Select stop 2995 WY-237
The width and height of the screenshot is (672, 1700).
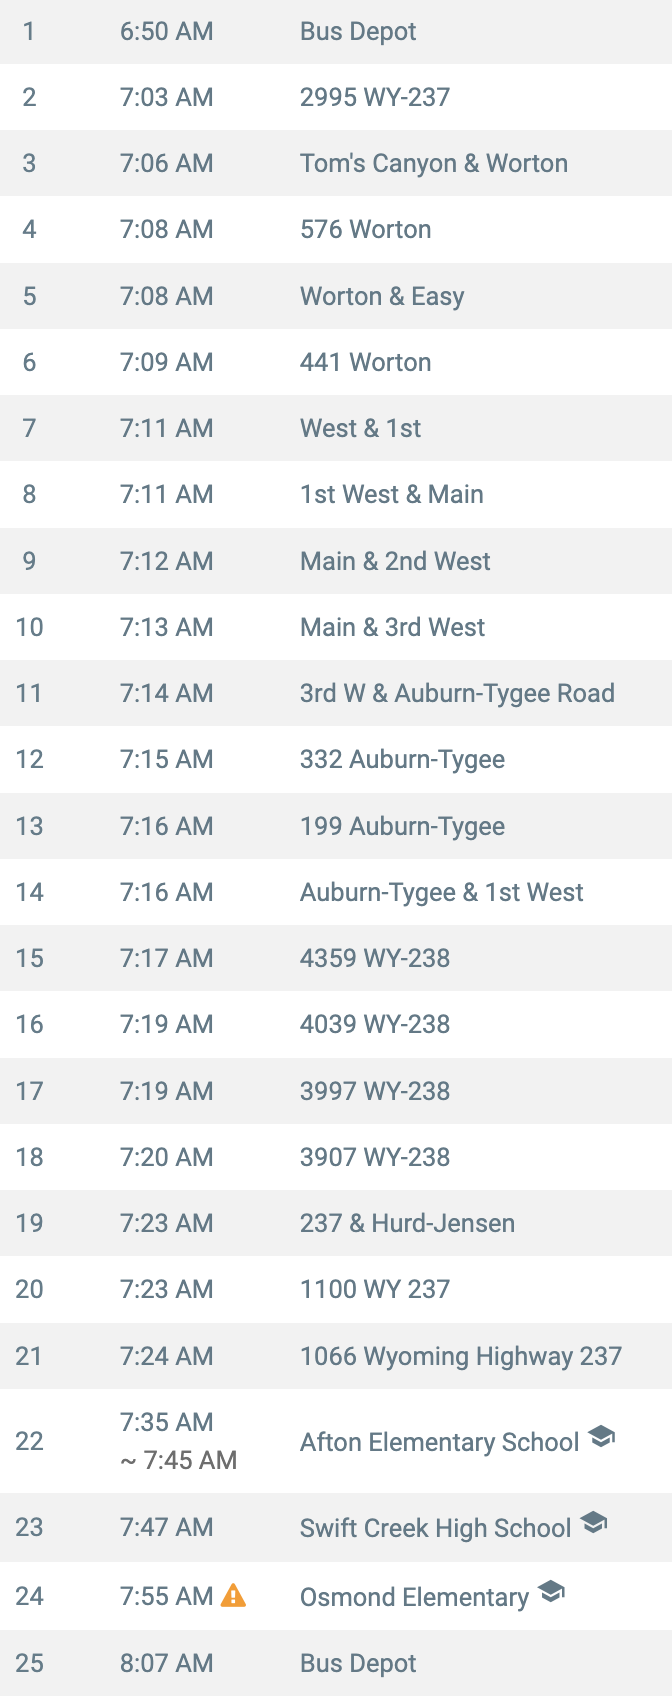click(x=336, y=97)
